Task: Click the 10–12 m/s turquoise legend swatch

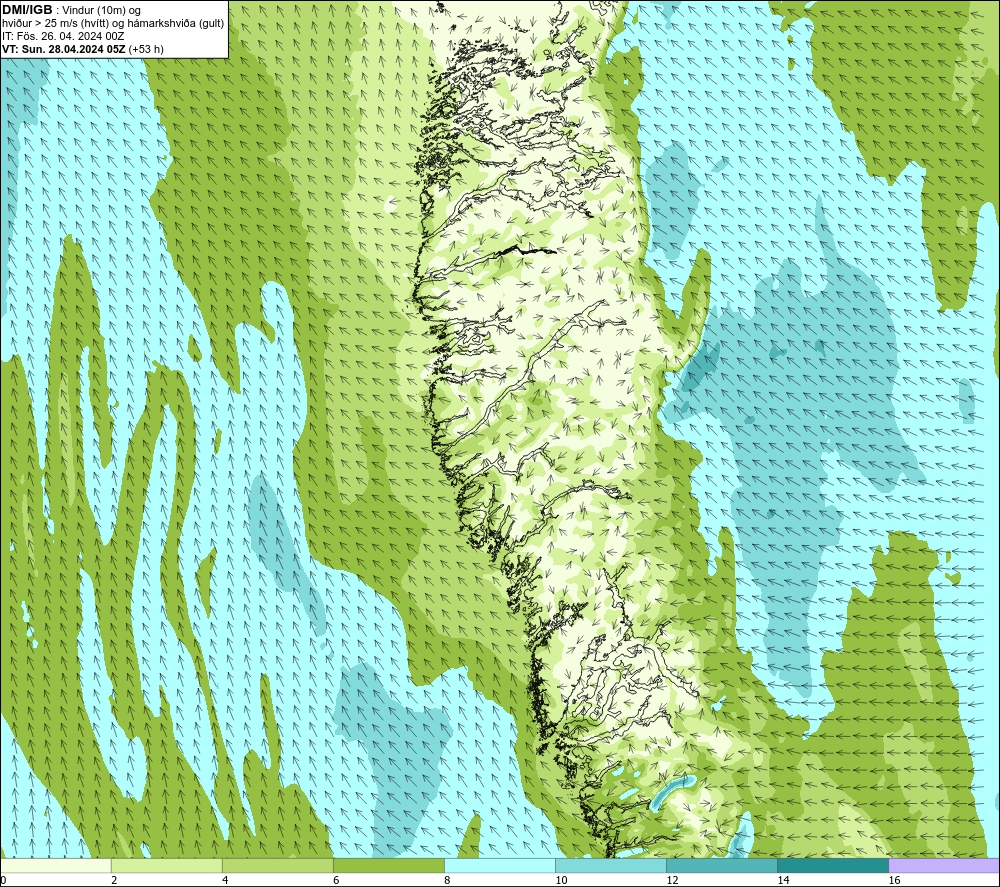Action: pyautogui.click(x=610, y=866)
